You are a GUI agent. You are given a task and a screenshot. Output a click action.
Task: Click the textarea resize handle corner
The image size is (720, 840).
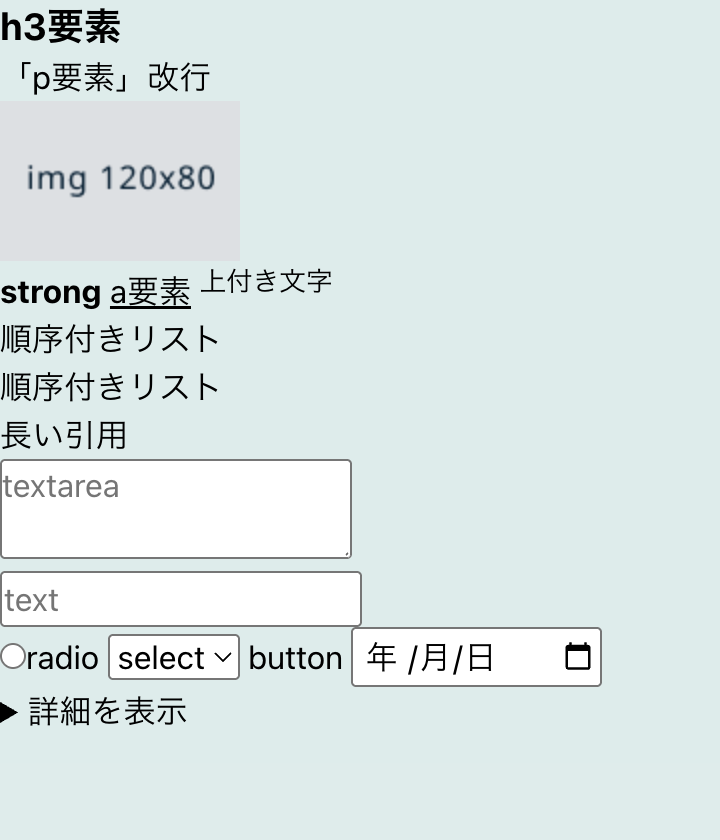click(346, 552)
